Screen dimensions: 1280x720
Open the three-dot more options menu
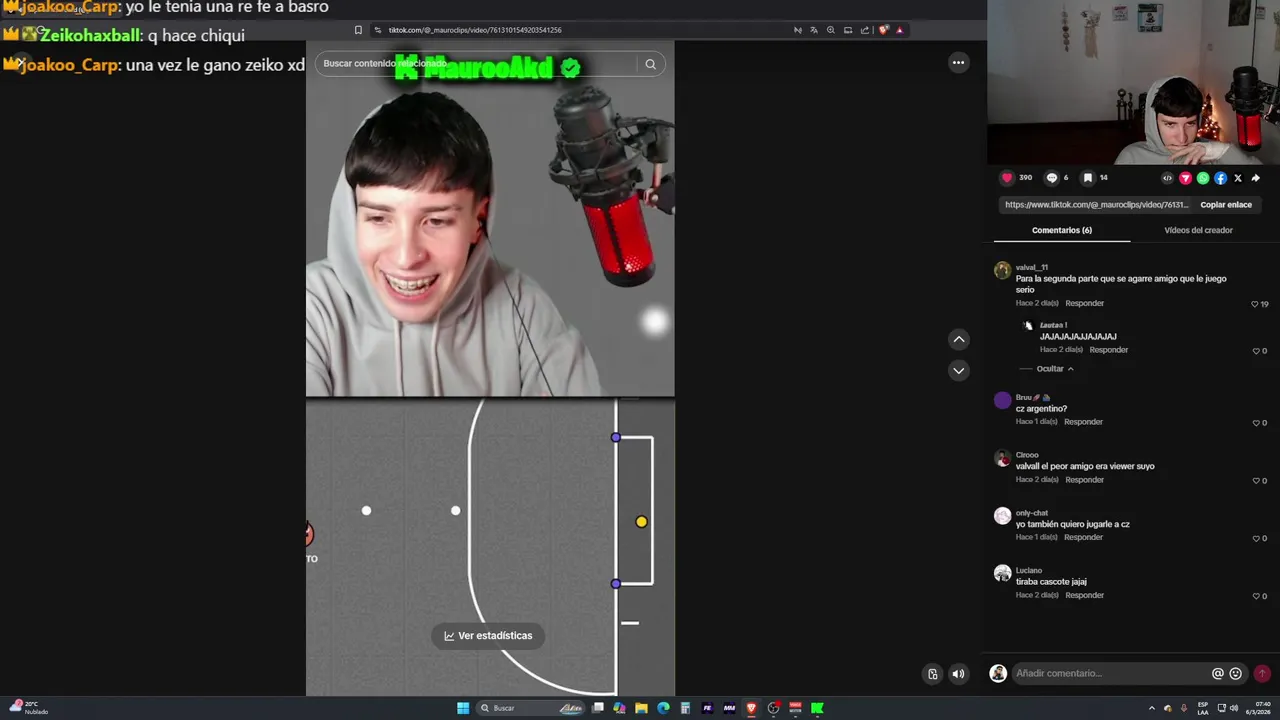(x=958, y=62)
